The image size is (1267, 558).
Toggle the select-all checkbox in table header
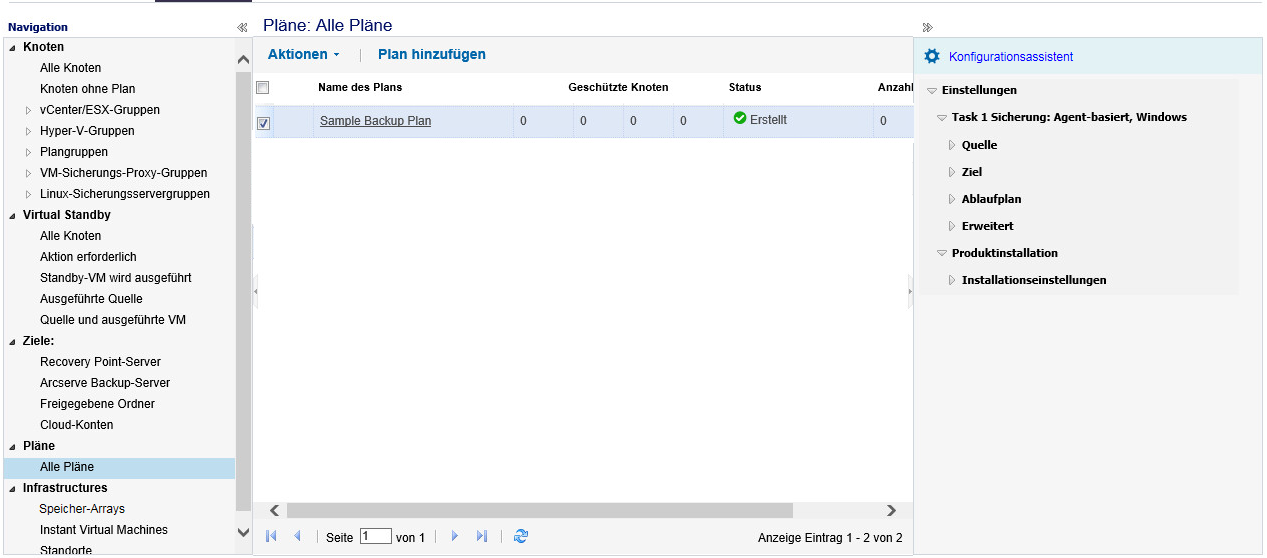pyautogui.click(x=263, y=88)
